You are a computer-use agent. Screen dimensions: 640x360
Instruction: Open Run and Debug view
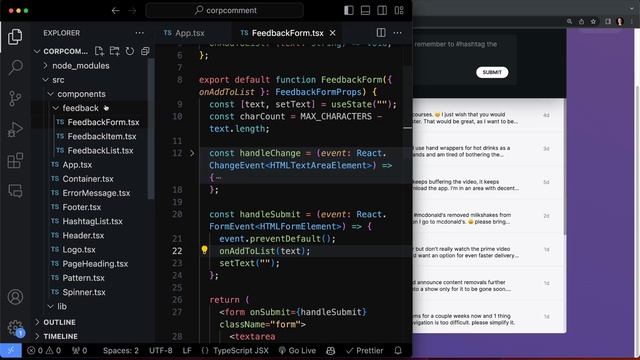(x=15, y=129)
